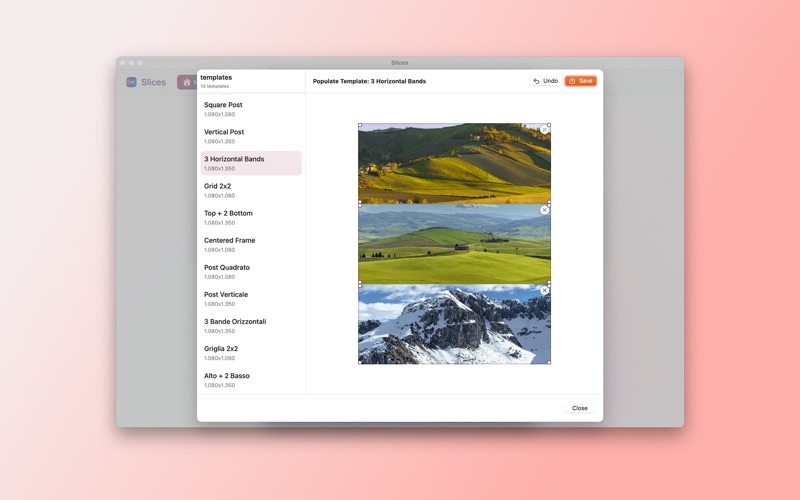Choose the Grid 2x2 template
This screenshot has width=800, height=500.
tap(251, 190)
